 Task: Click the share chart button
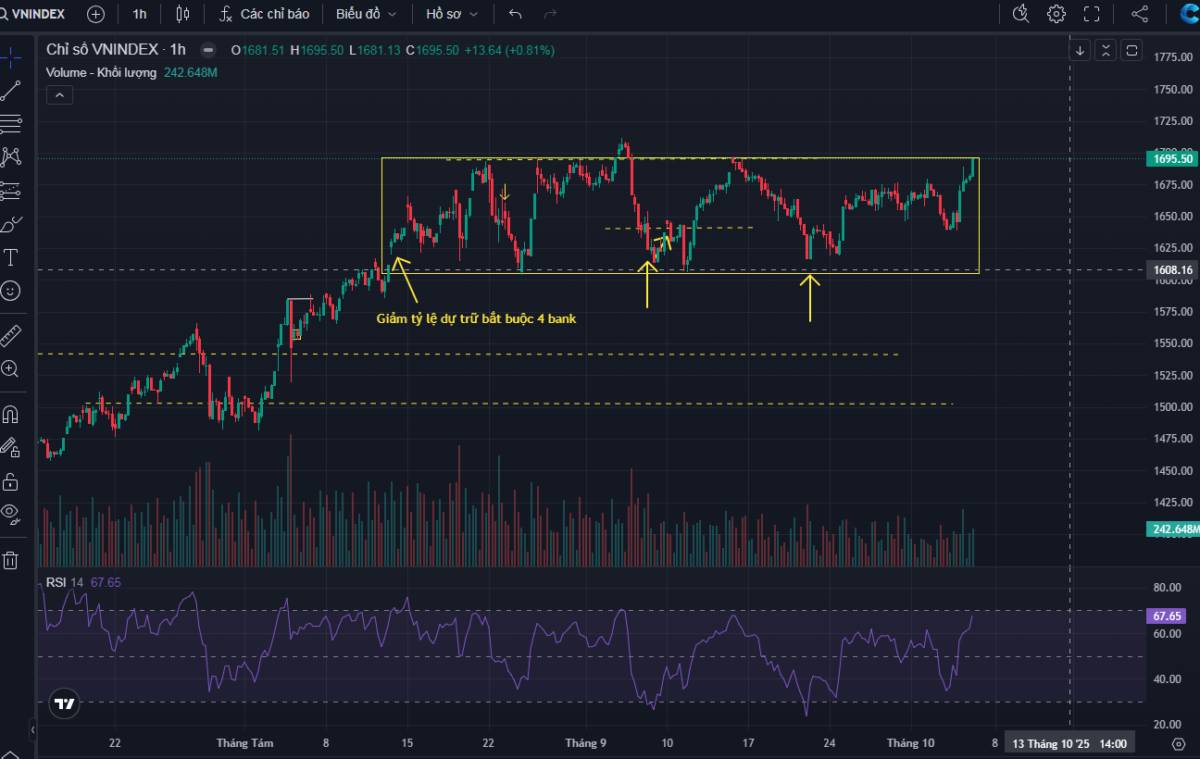coord(1139,13)
